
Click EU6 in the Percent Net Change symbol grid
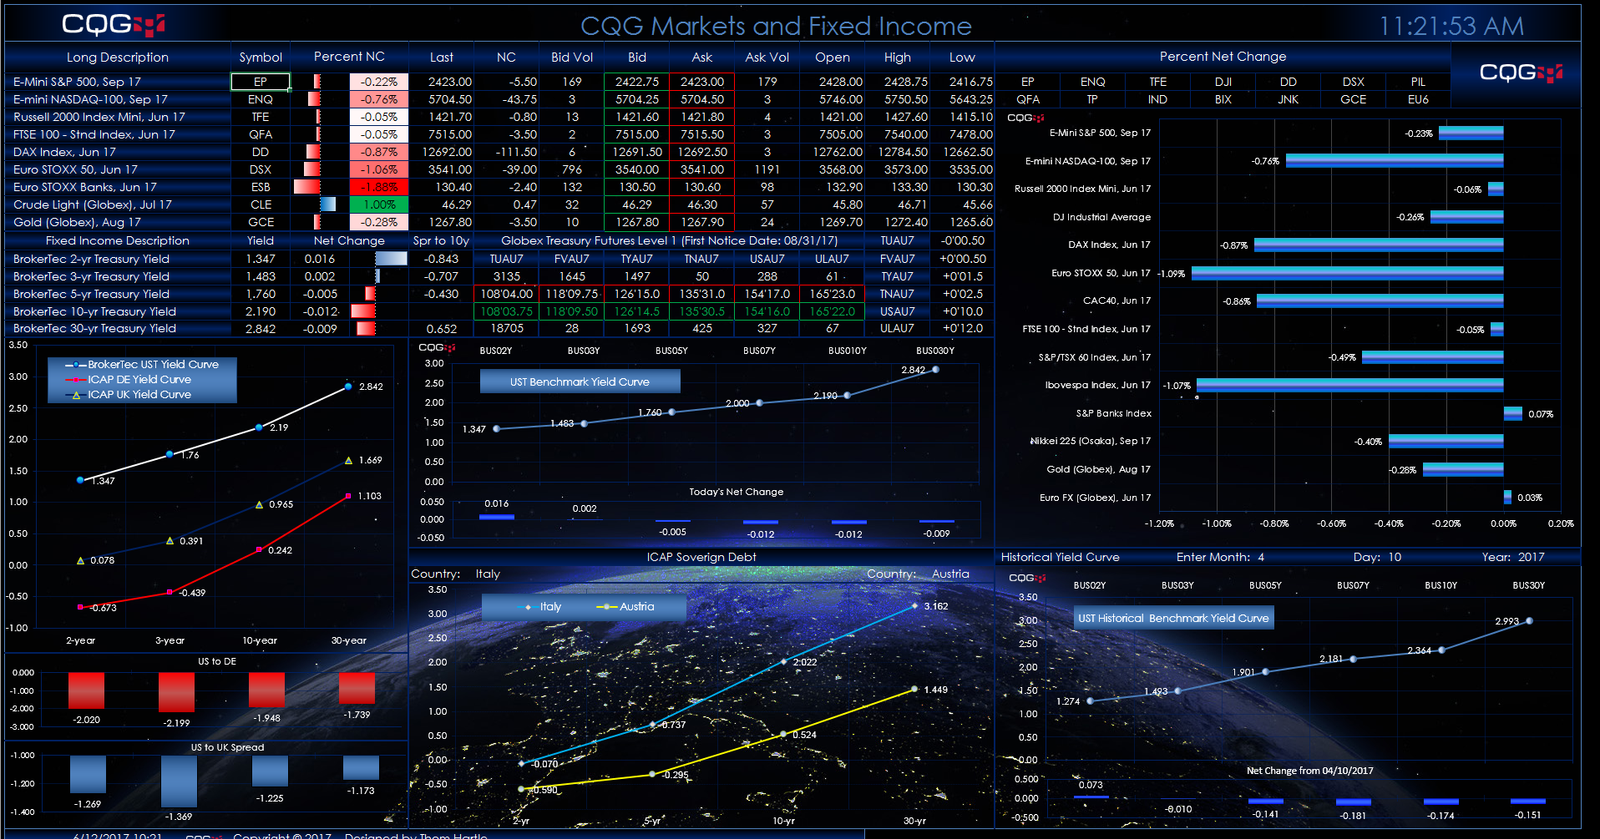[x=1418, y=99]
